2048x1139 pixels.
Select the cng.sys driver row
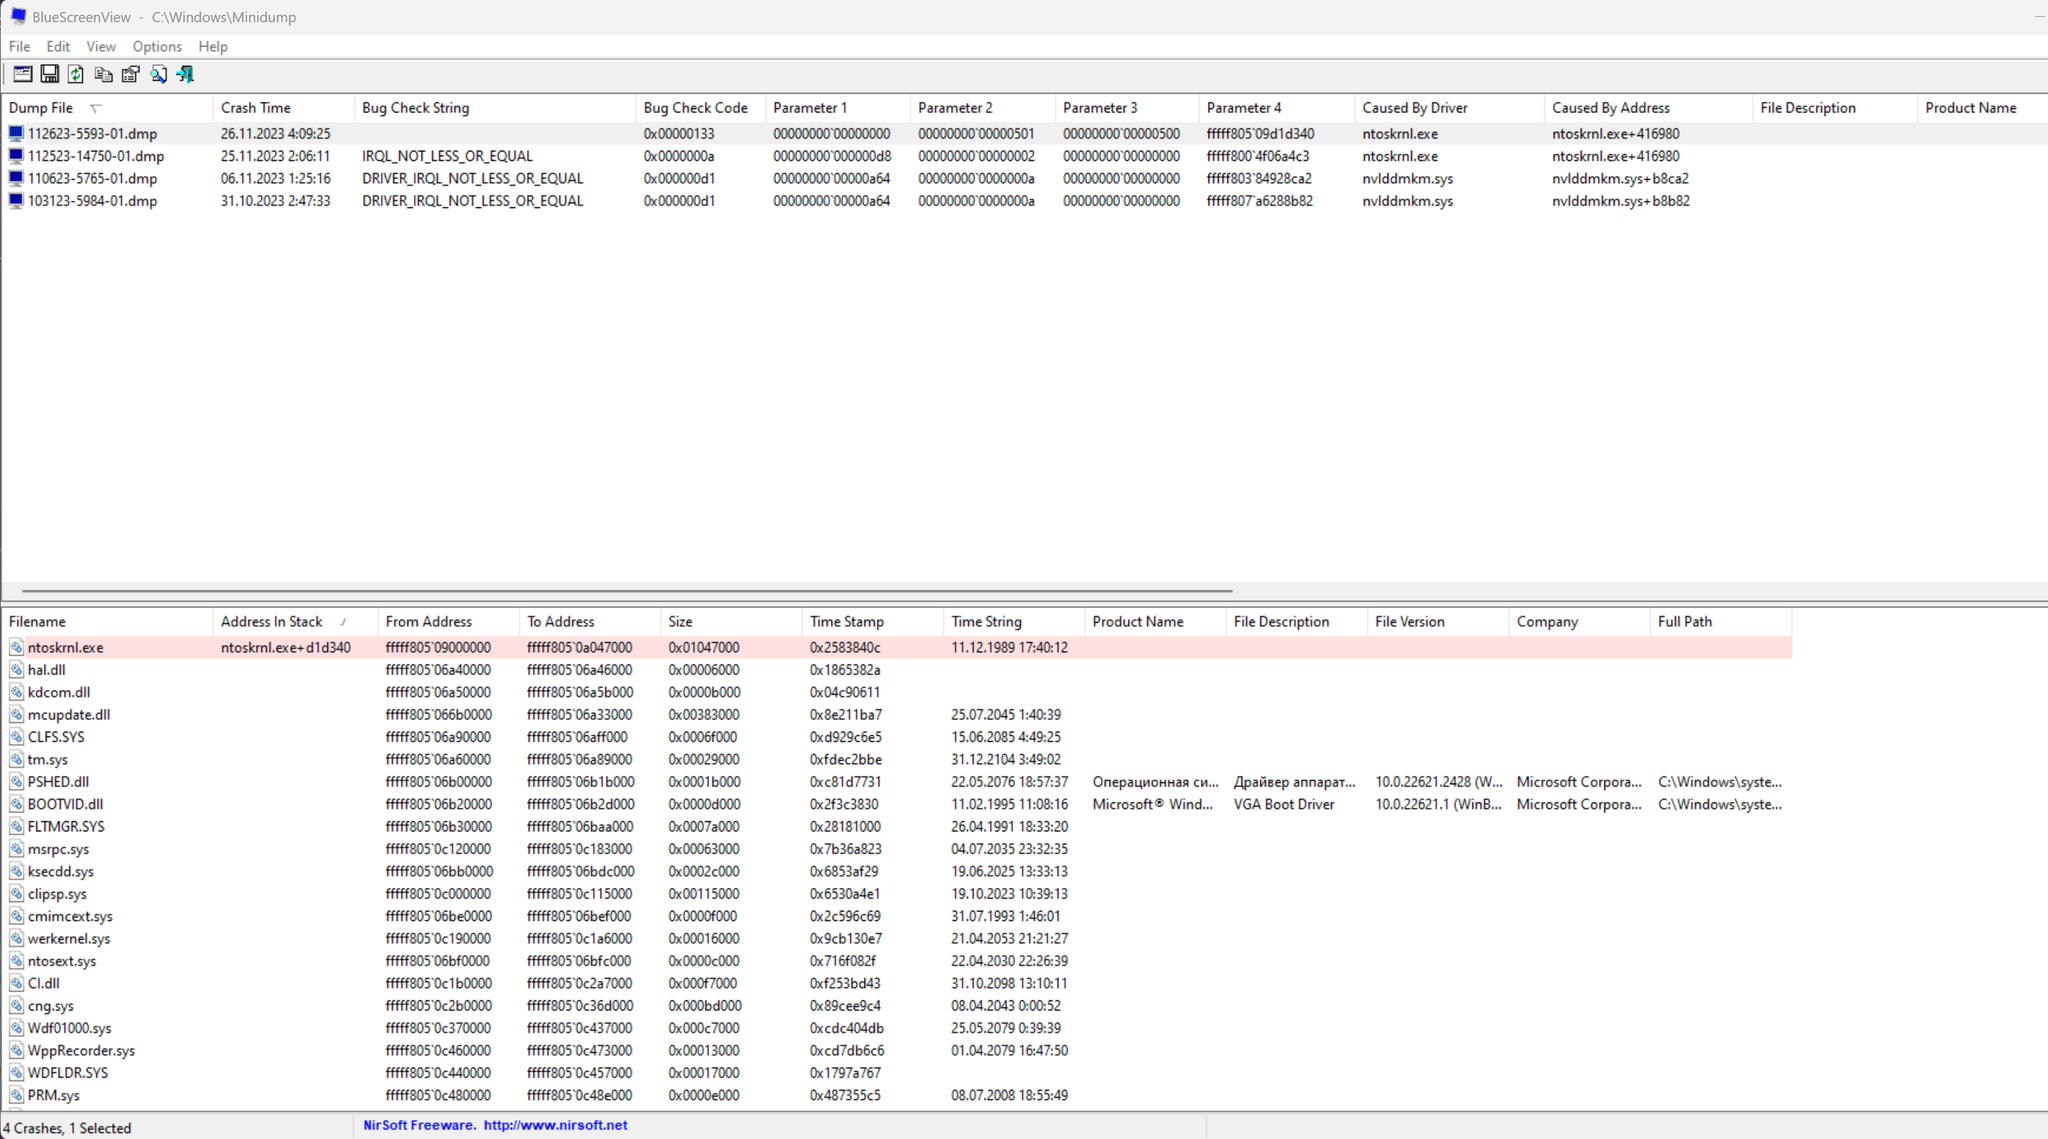click(x=897, y=1006)
